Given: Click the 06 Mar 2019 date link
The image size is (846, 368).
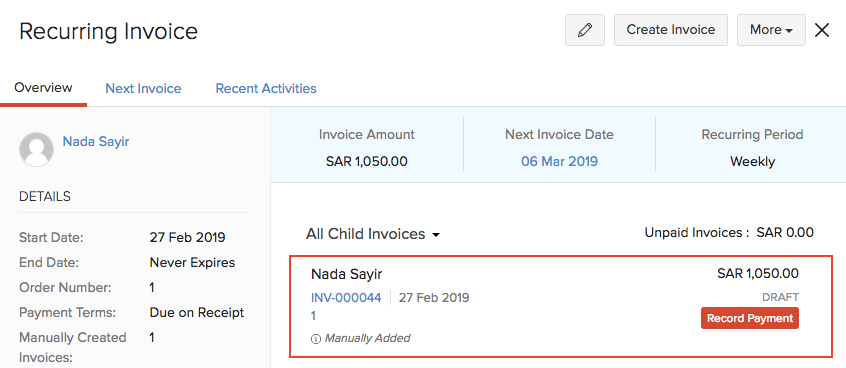Looking at the screenshot, I should point(559,161).
